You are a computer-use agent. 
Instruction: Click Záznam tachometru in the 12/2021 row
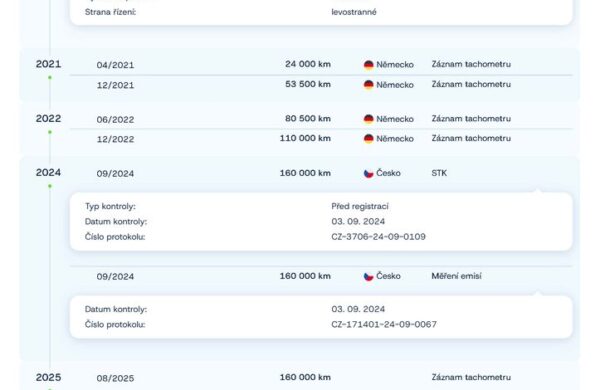coord(471,84)
